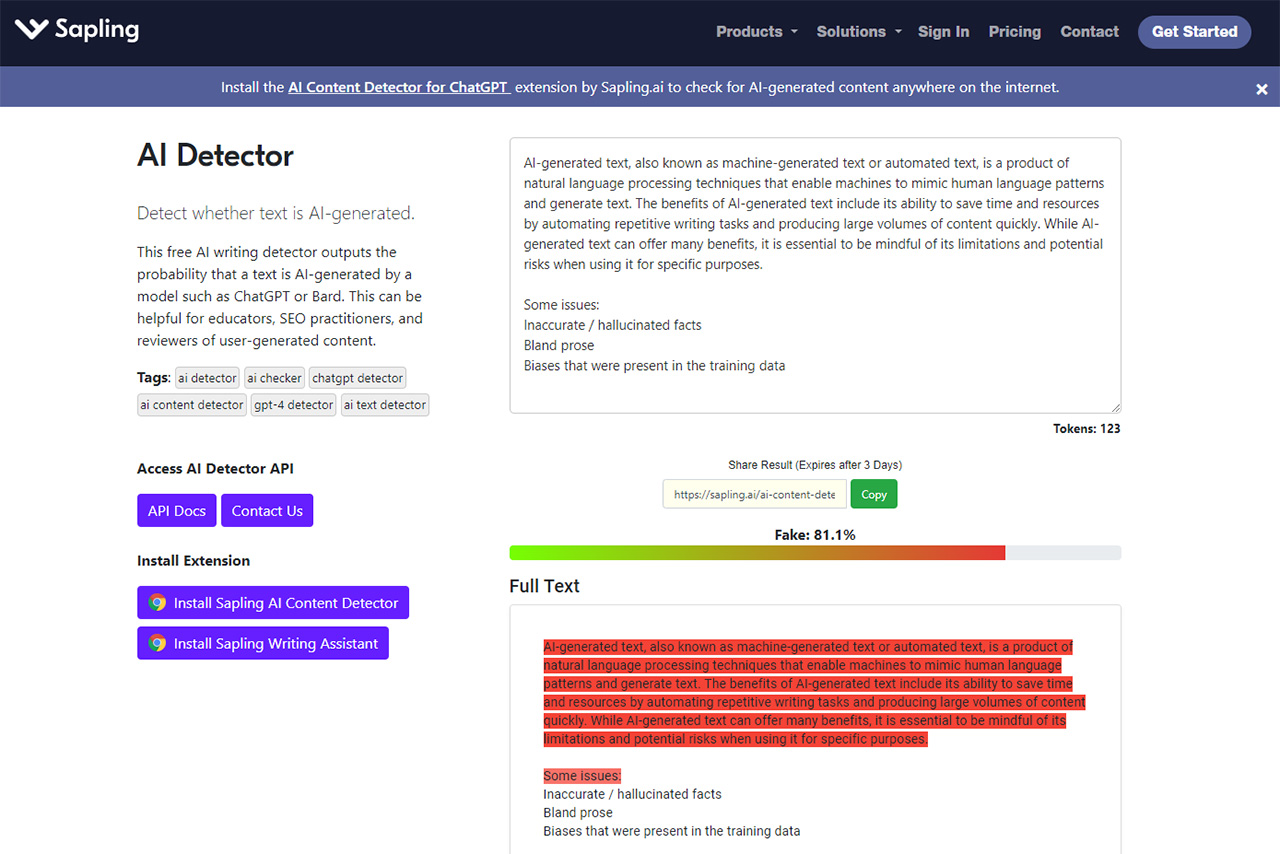Select the chatgpt detector tag

coord(357,378)
